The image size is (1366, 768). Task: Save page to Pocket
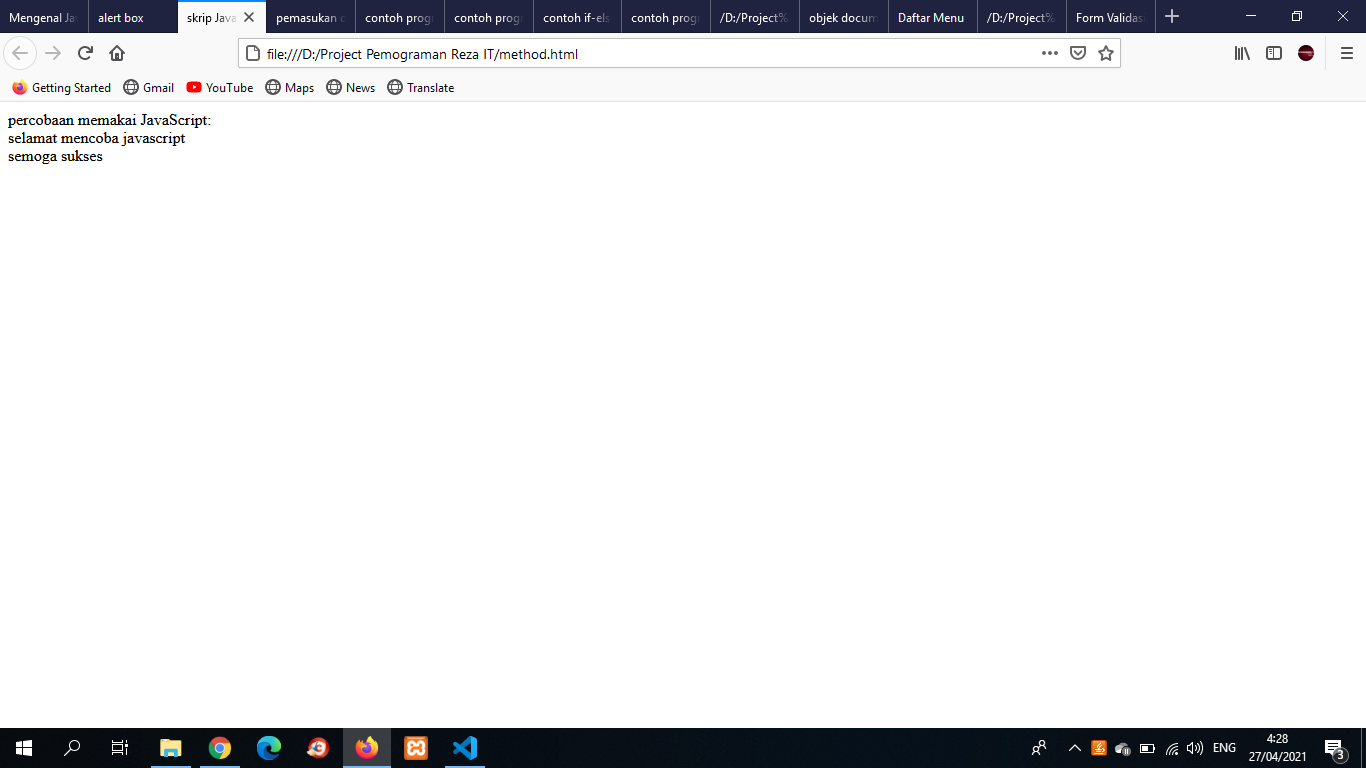pos(1078,53)
